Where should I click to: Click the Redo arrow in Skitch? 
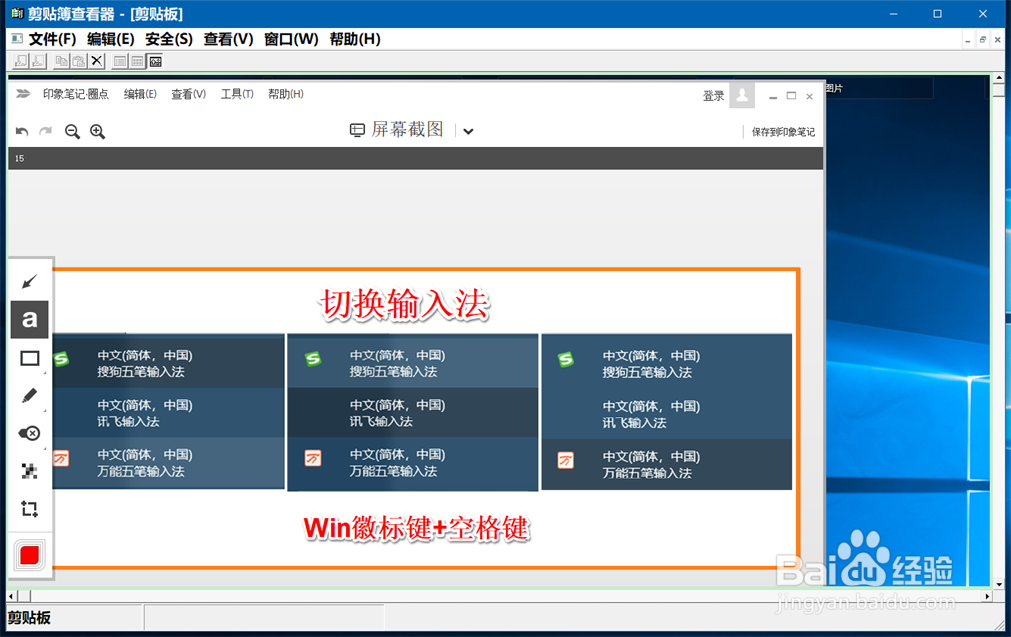(45, 132)
